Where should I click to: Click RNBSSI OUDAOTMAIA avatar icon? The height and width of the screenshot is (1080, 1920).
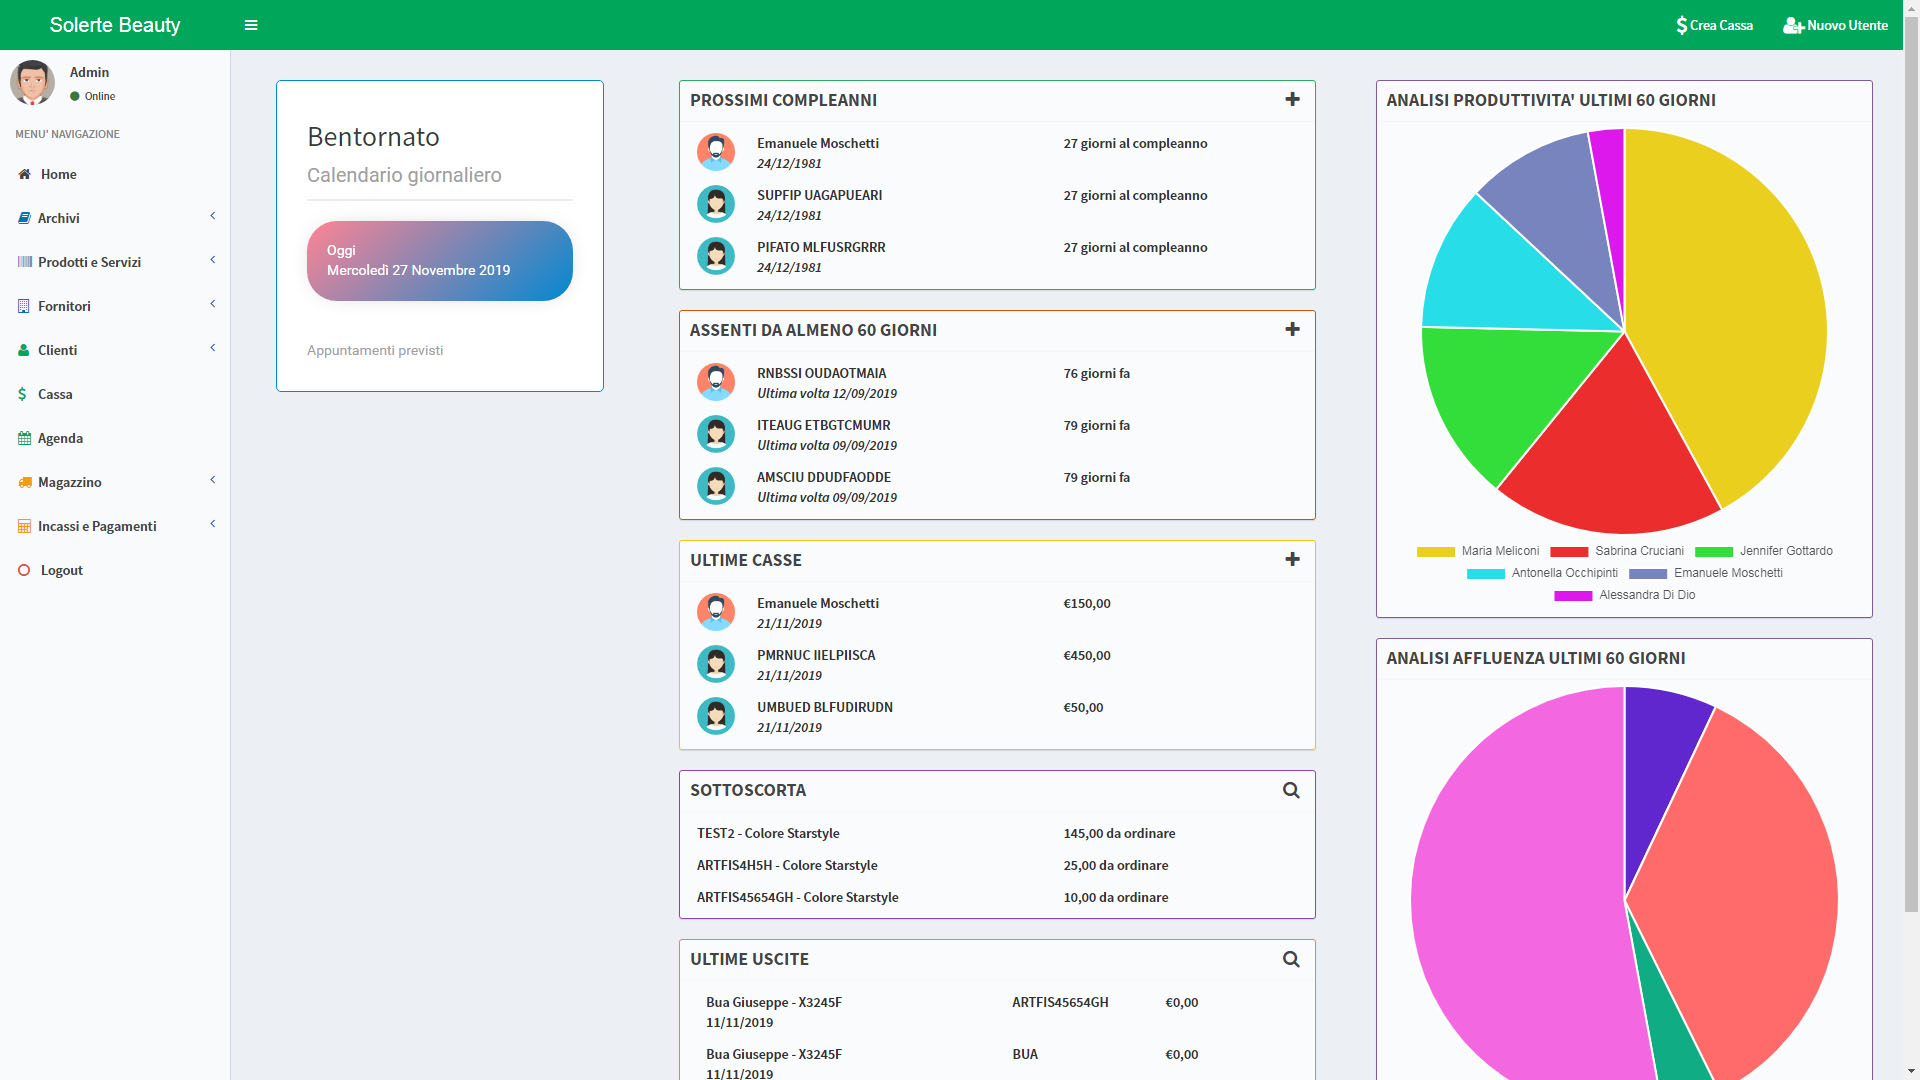[716, 382]
